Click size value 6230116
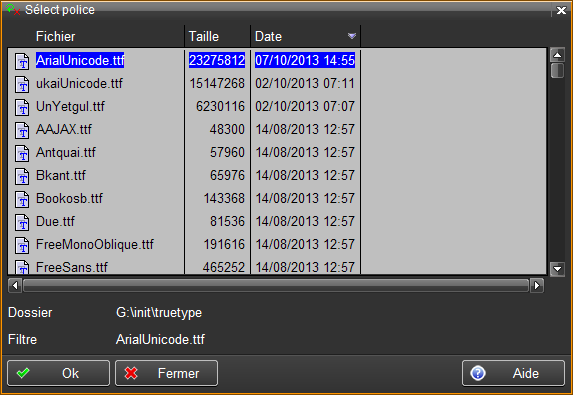 pos(220,106)
